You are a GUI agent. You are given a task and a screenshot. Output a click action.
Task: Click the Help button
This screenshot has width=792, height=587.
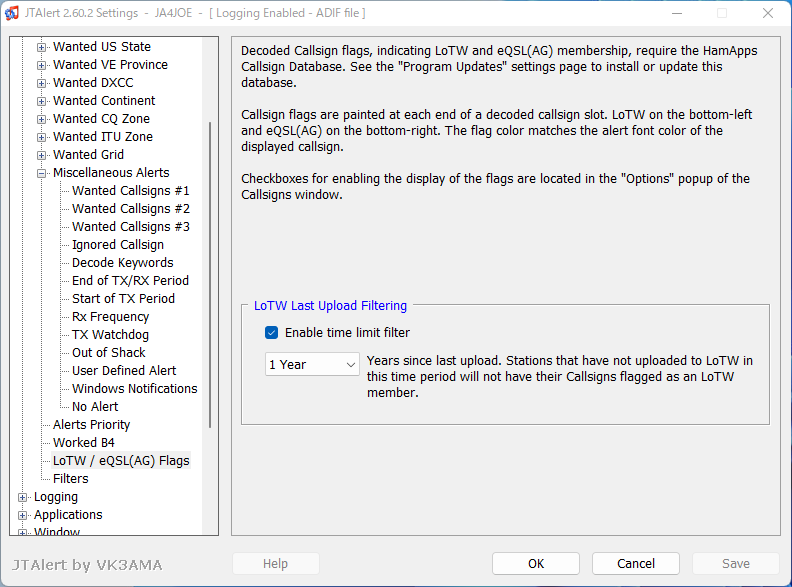[x=275, y=563]
